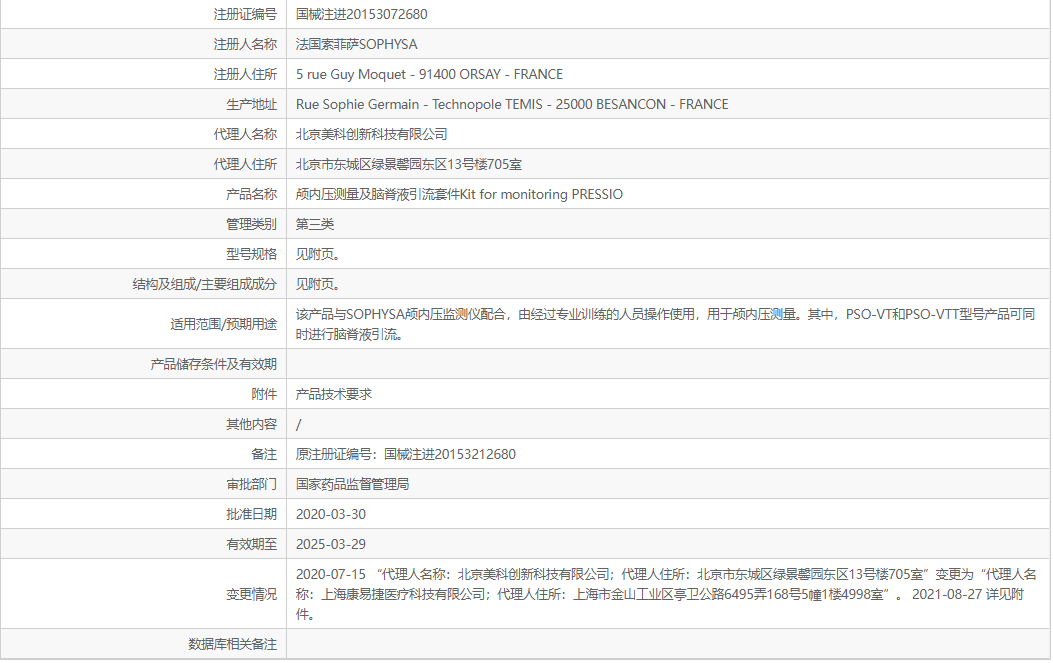Click the 审批部门 label
Screen dimensions: 1053x663
click(251, 484)
